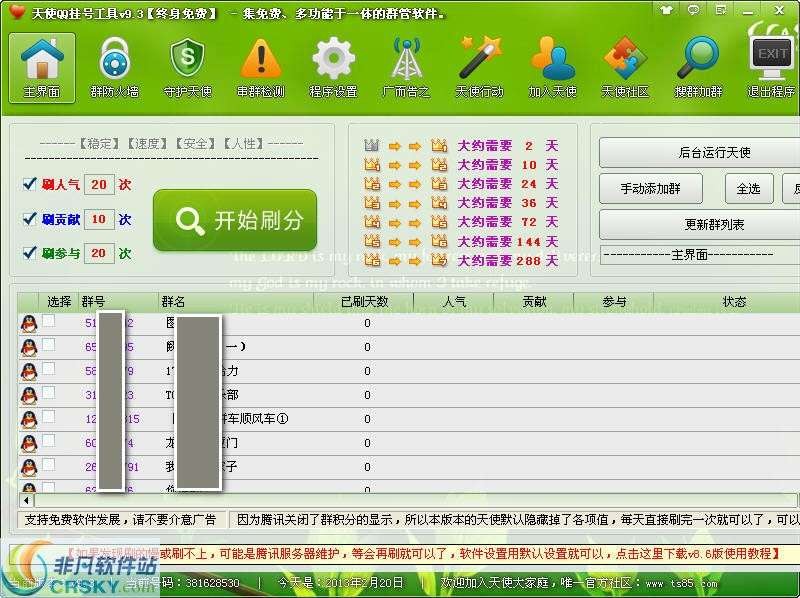Click the 大约需要 72 天 level row
Image resolution: width=800 pixels, height=598 pixels.
[x=461, y=222]
